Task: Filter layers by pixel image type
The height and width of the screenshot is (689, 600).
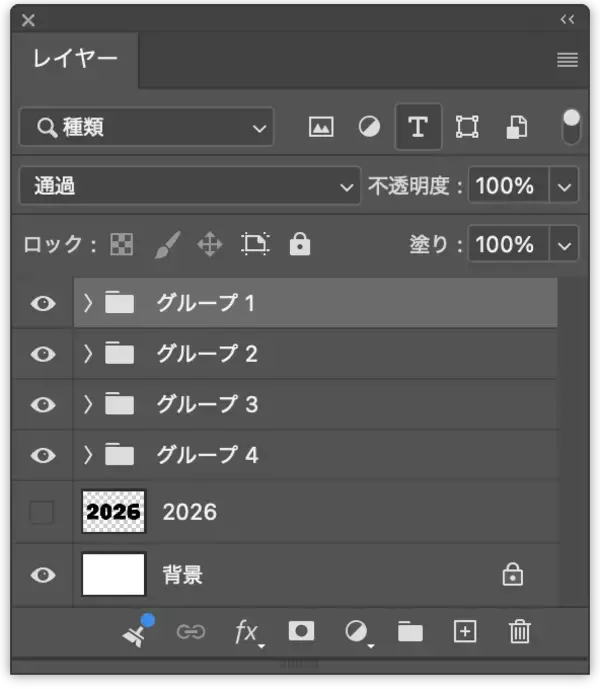Action: coord(321,127)
